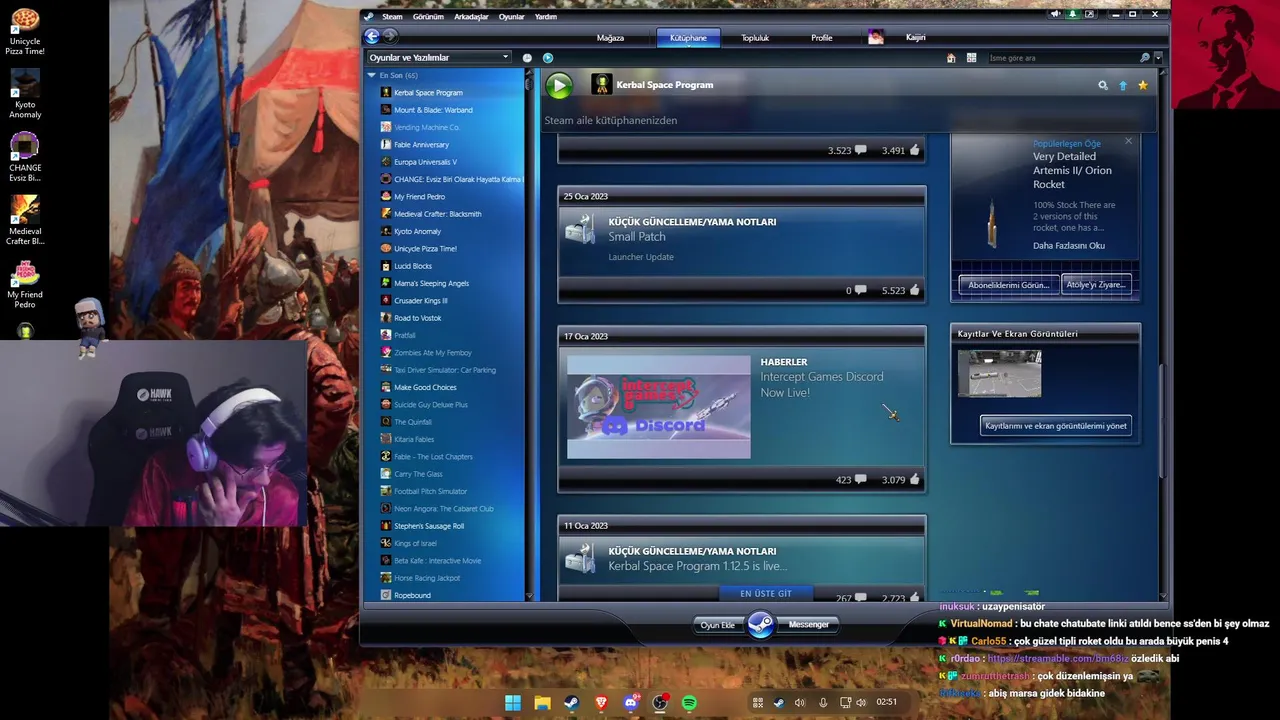Viewport: 1280px width, 720px height.
Task: Open the announcements megaphone icon
Action: point(1055,14)
